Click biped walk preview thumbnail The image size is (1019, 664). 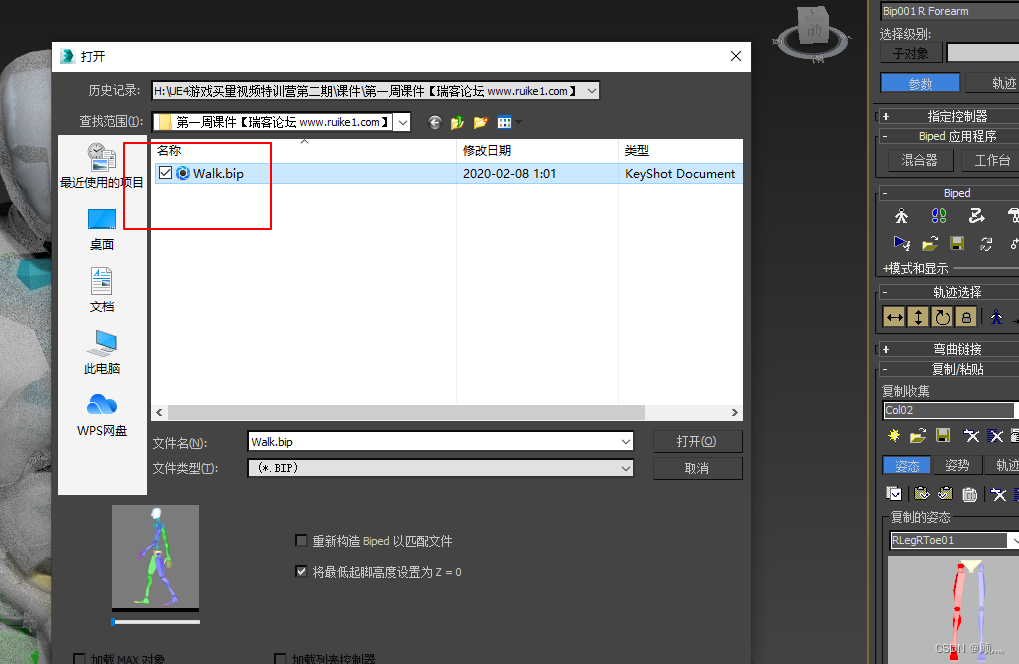tap(155, 557)
